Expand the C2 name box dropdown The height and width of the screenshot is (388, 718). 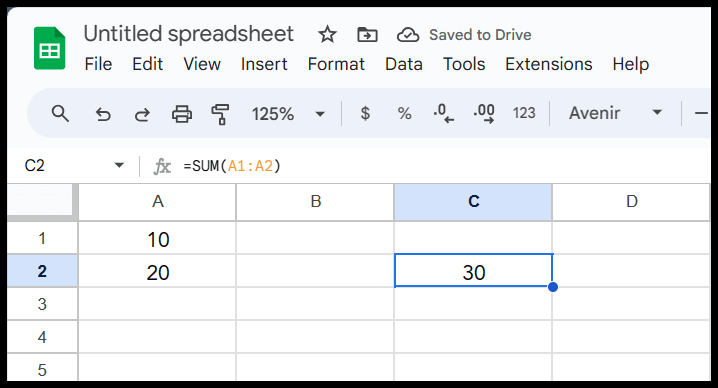pos(119,165)
